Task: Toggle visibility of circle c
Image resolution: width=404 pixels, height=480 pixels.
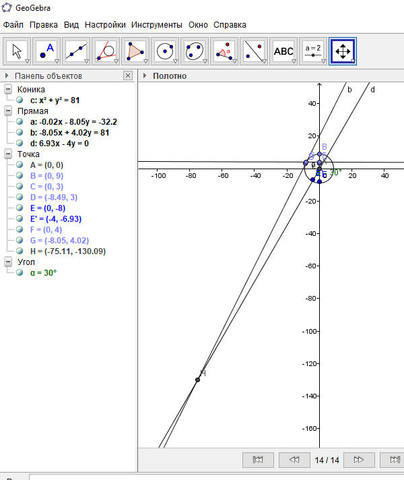Action: coord(20,100)
